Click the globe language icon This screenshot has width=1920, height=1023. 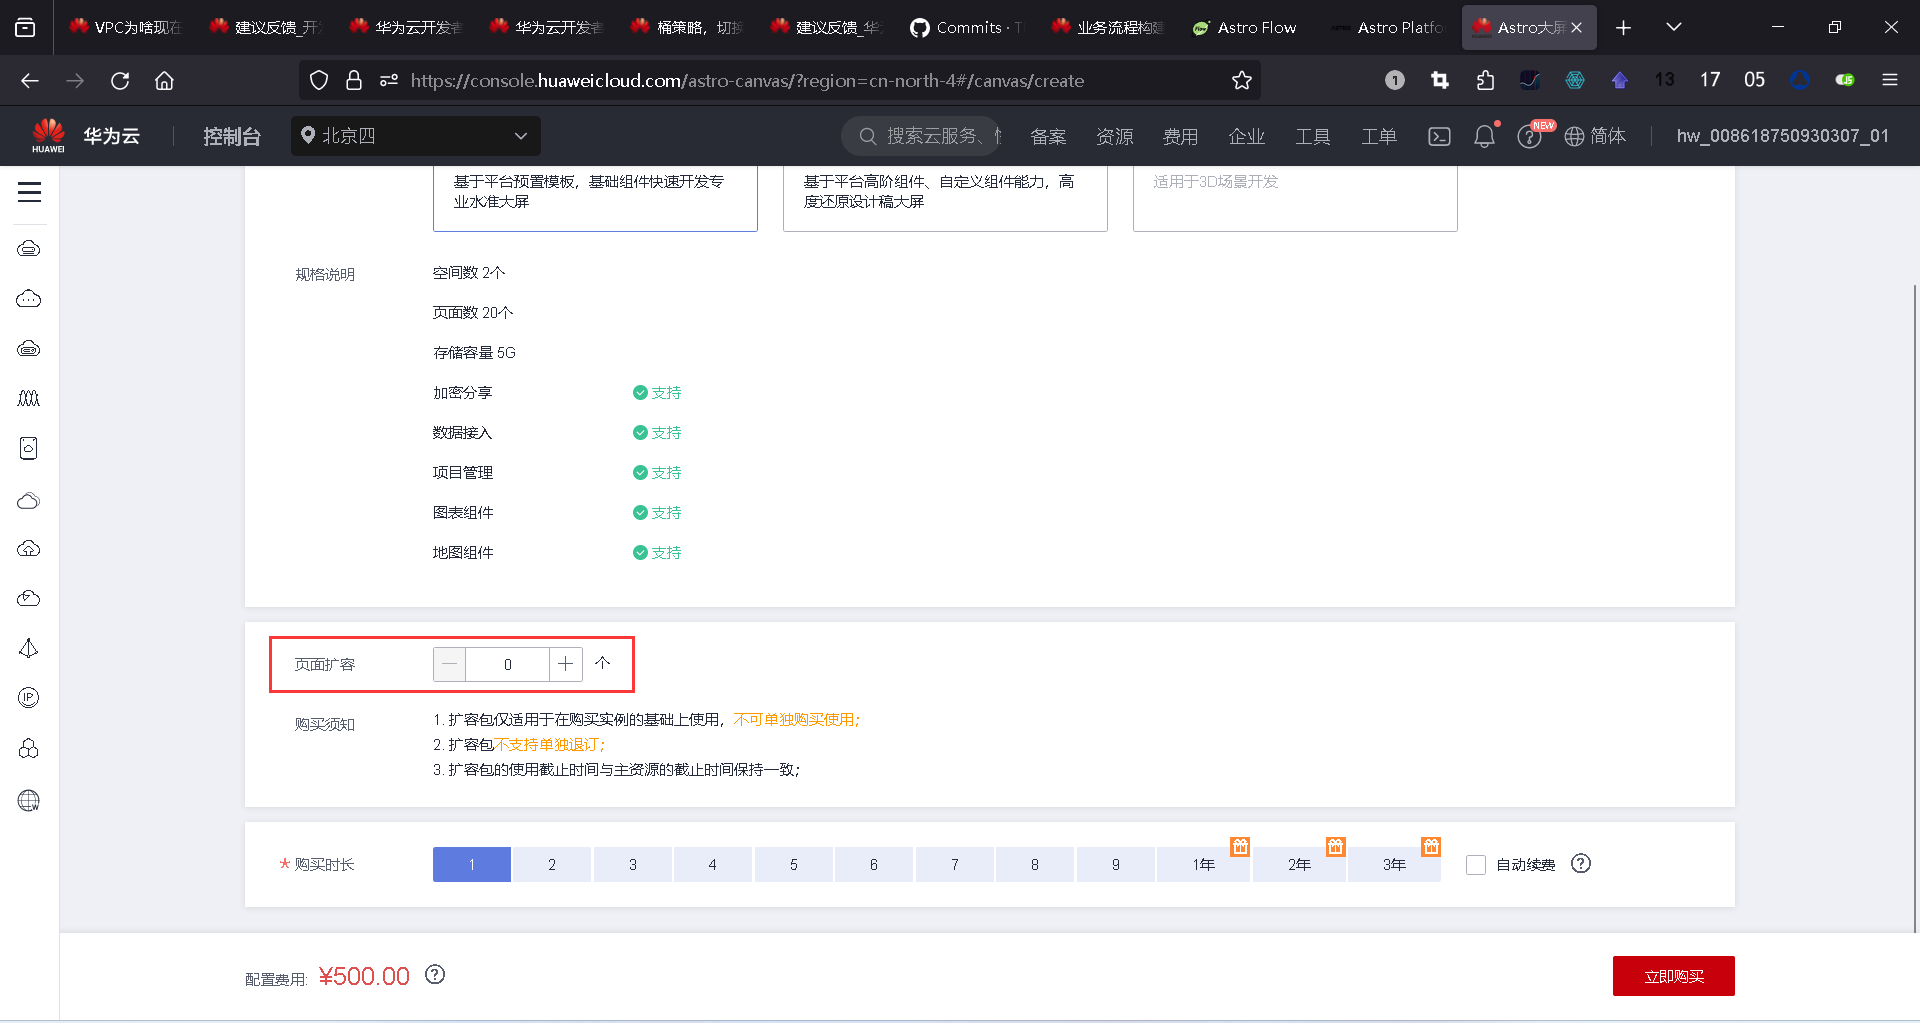1574,136
